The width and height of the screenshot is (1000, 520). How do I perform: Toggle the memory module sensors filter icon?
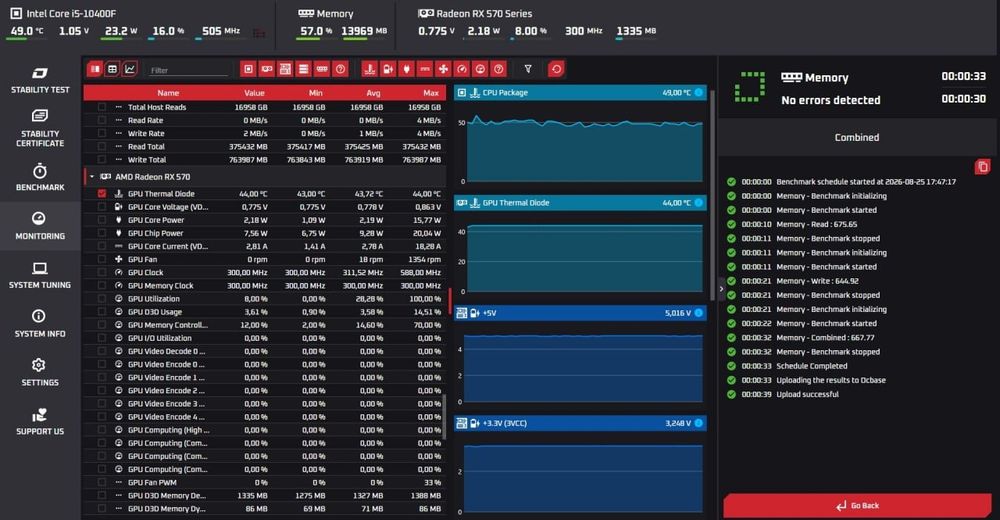(322, 69)
